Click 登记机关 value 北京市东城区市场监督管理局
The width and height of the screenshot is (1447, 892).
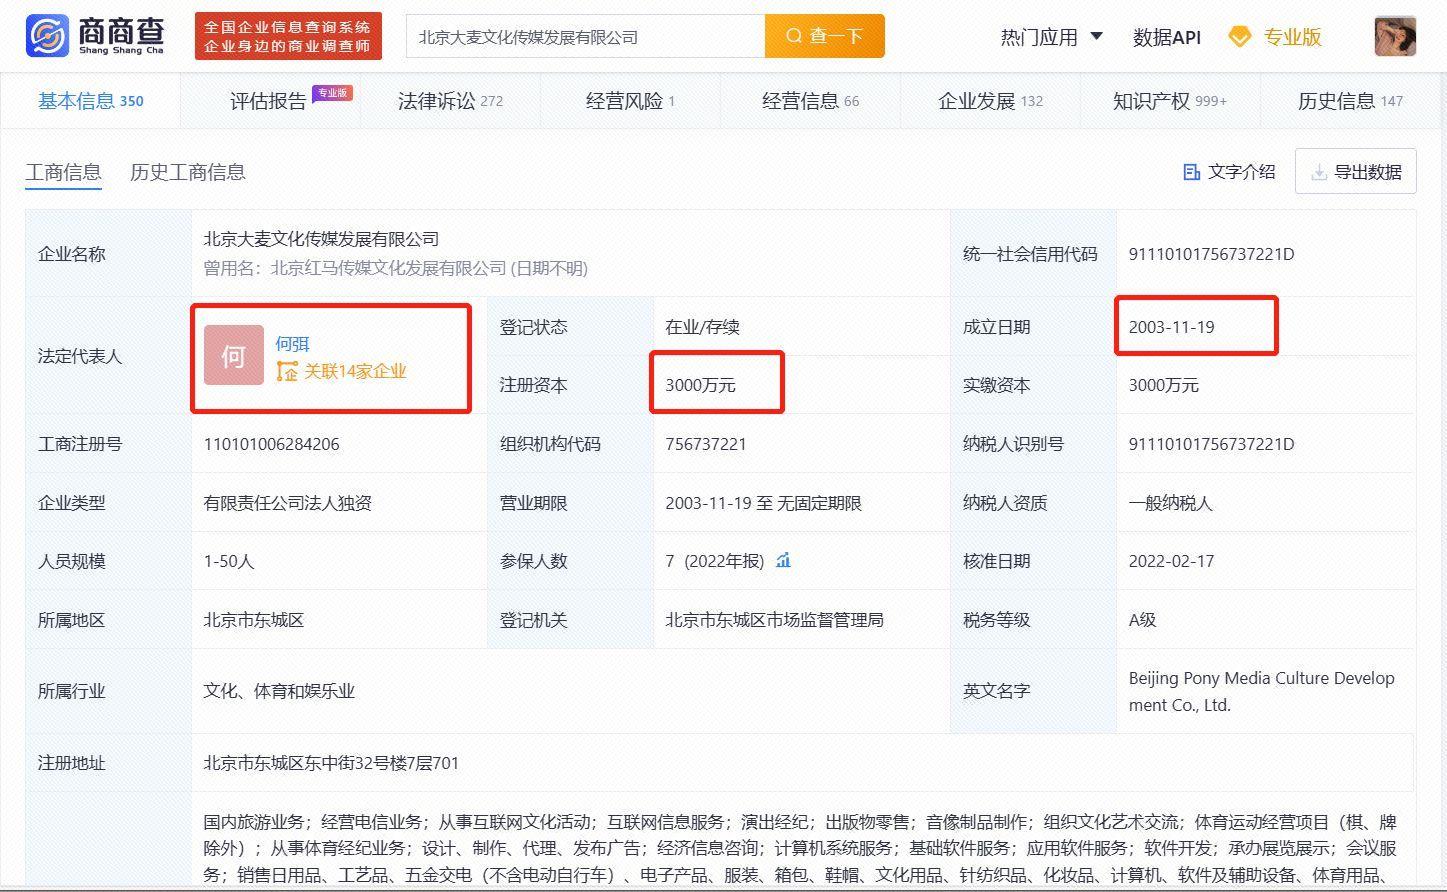[x=774, y=620]
